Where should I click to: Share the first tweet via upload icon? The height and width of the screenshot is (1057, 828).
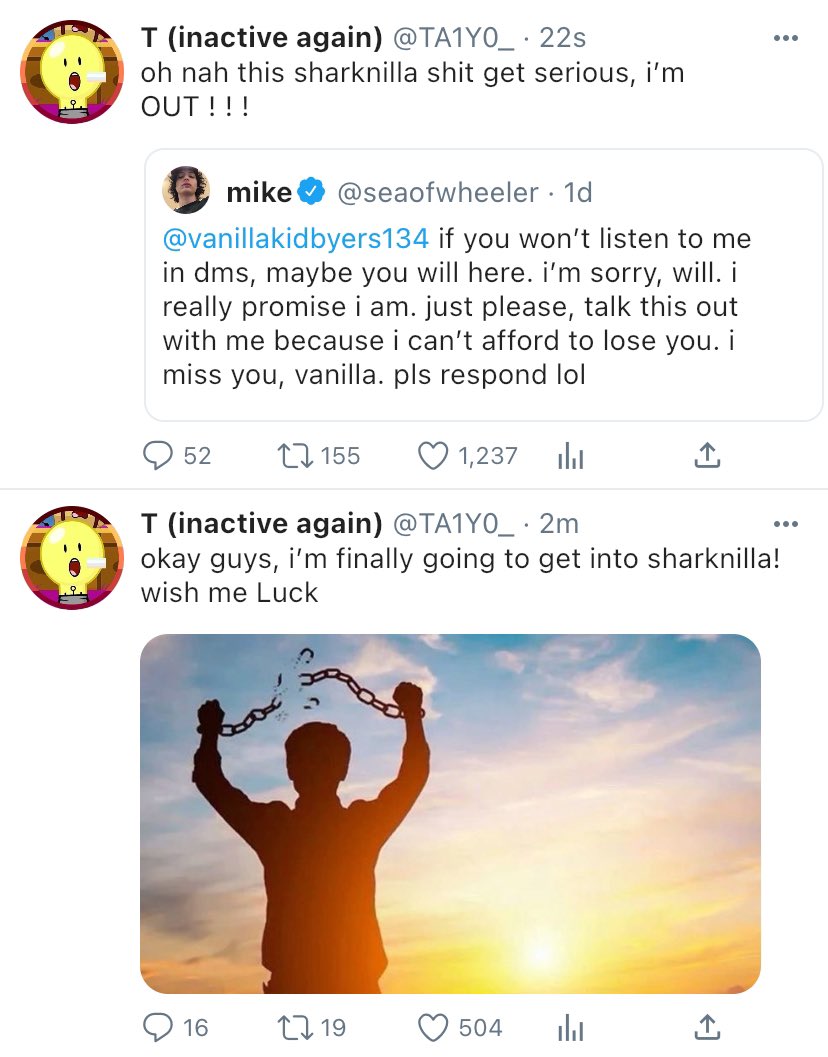coord(706,456)
